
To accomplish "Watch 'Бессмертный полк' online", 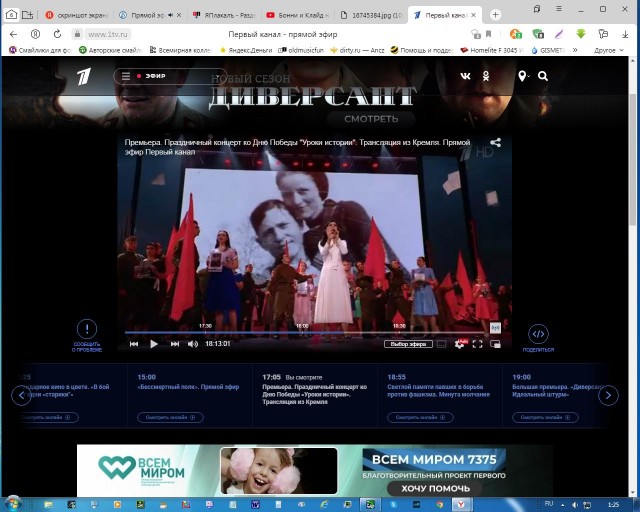I will [170, 417].
